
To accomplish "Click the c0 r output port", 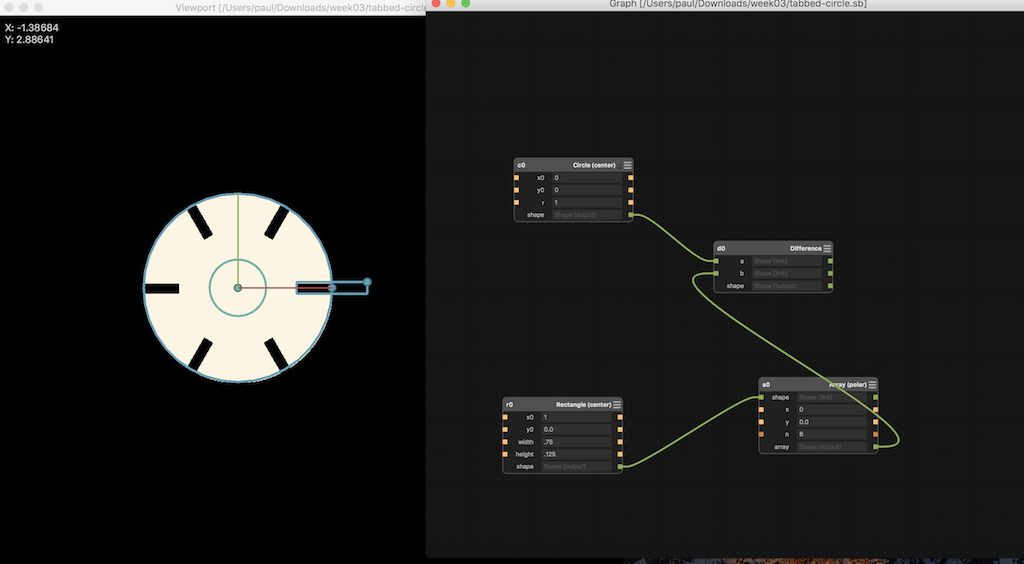I will point(630,202).
